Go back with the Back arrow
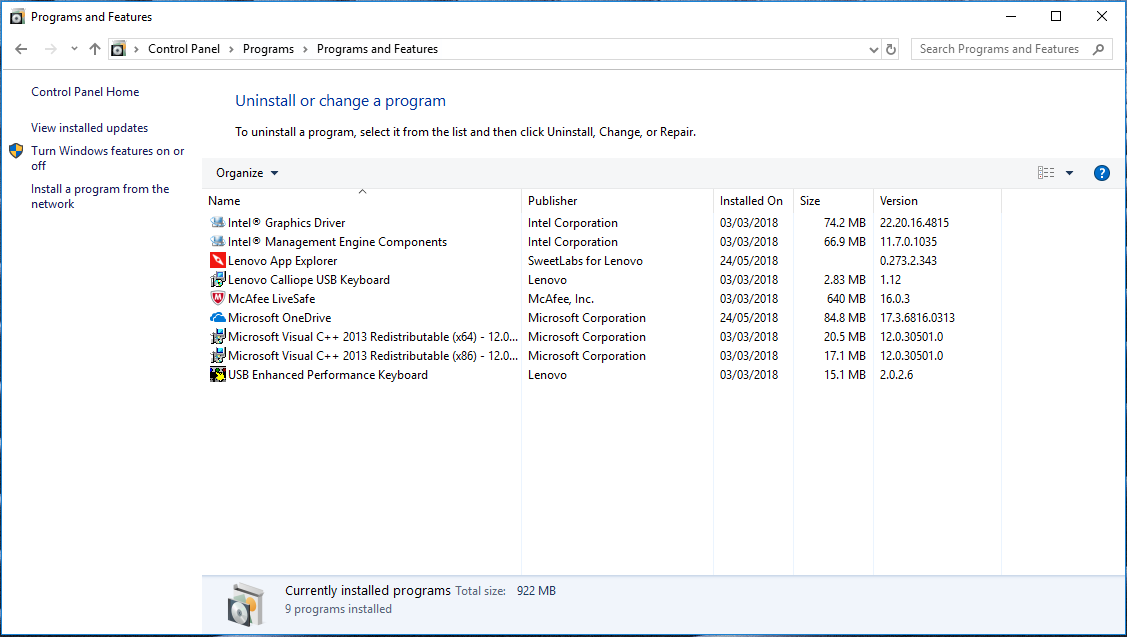This screenshot has width=1127, height=637. (21, 49)
